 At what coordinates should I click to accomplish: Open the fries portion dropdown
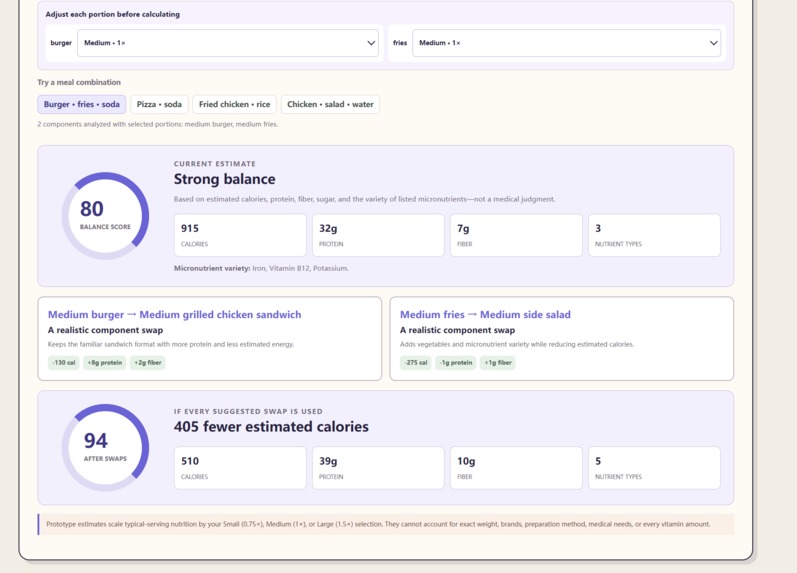pyautogui.click(x=566, y=43)
